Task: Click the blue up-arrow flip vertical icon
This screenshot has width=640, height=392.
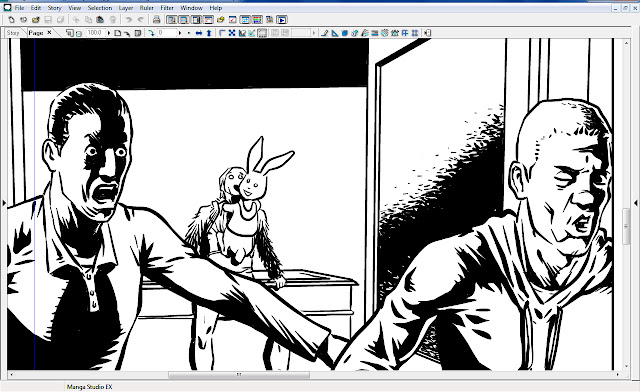Action: pyautogui.click(x=209, y=33)
